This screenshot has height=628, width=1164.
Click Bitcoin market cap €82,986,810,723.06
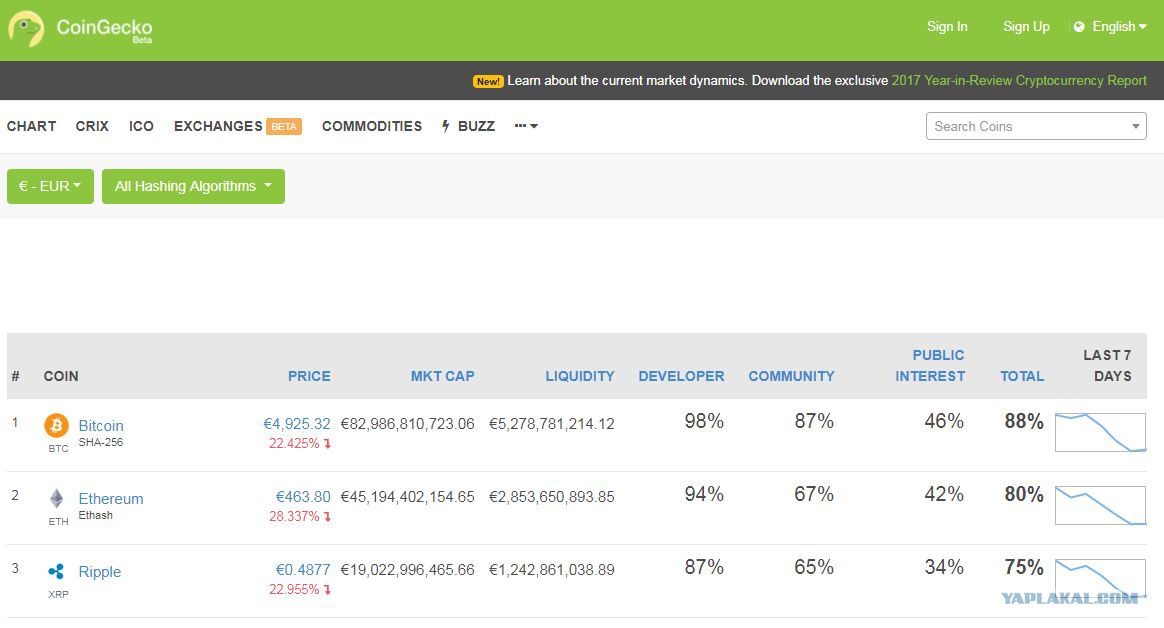[408, 424]
